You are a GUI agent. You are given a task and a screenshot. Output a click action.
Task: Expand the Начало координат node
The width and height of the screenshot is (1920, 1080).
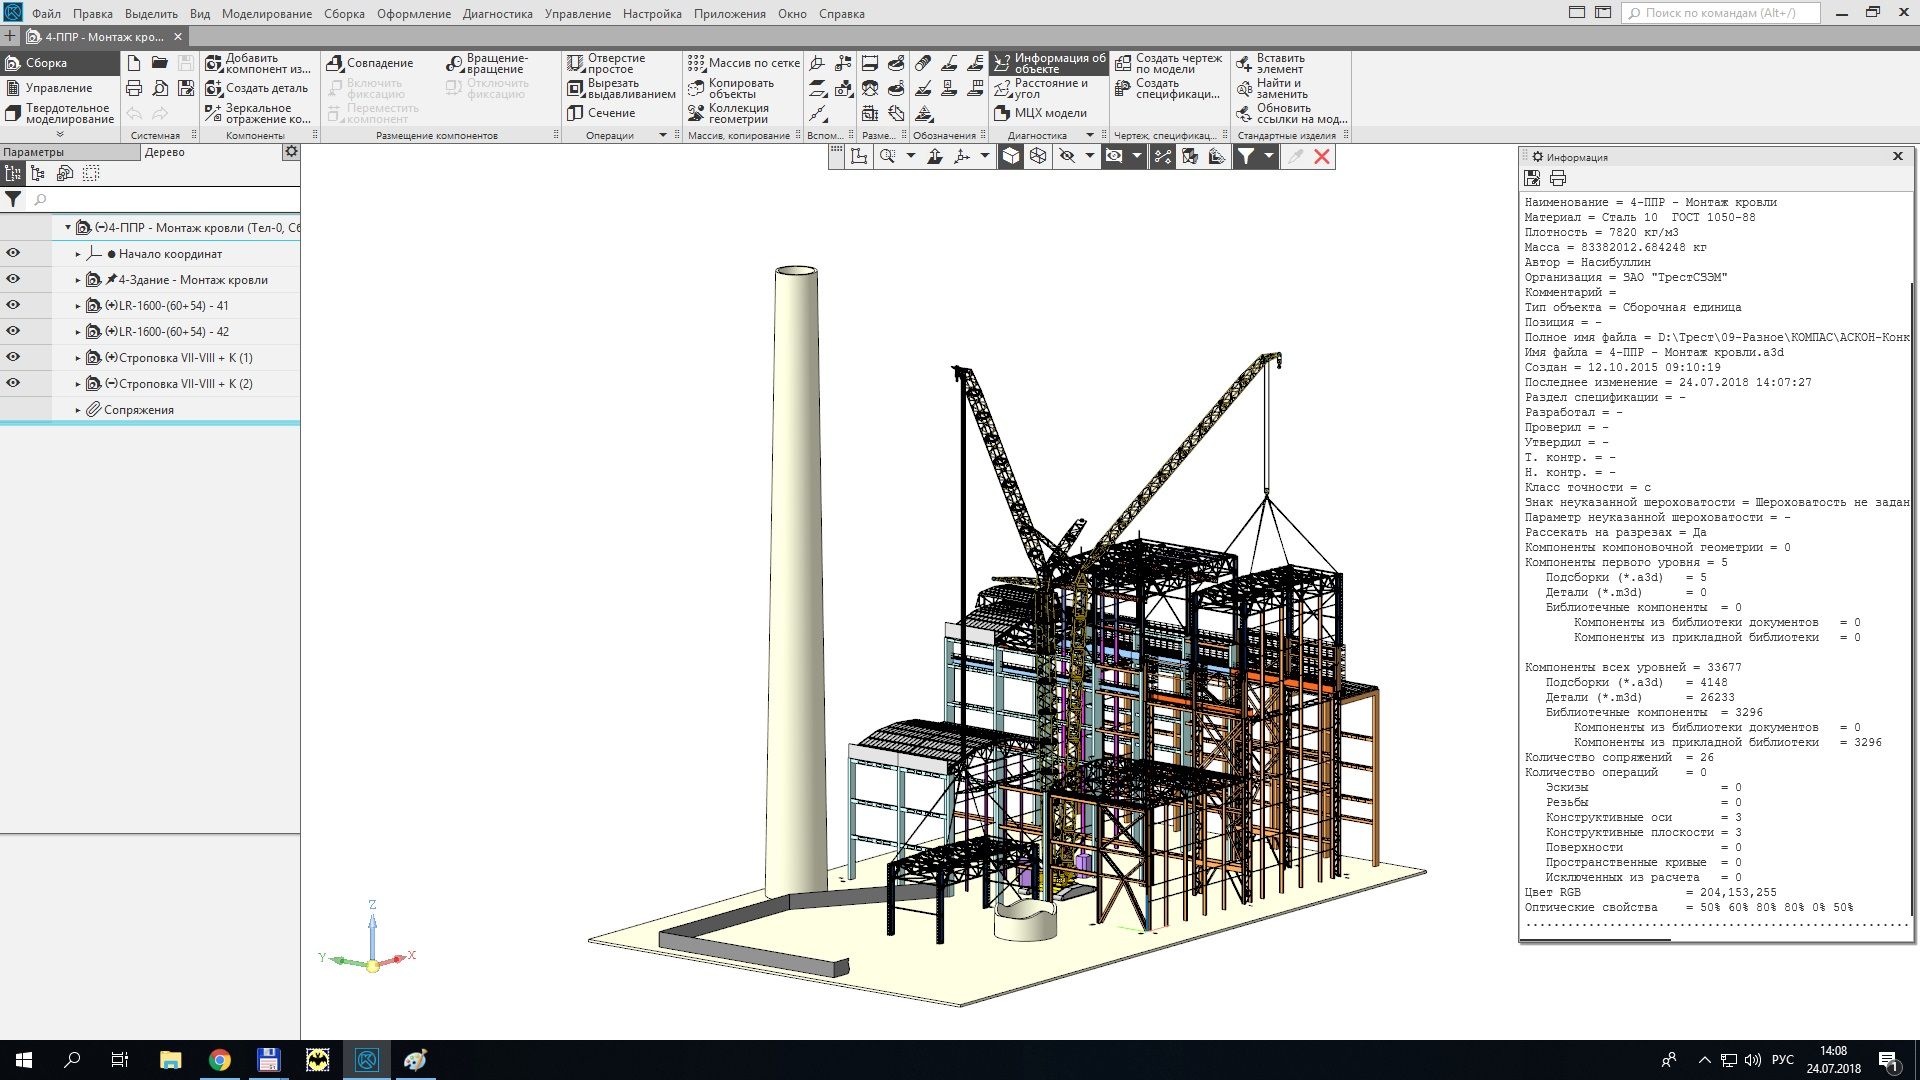(78, 254)
